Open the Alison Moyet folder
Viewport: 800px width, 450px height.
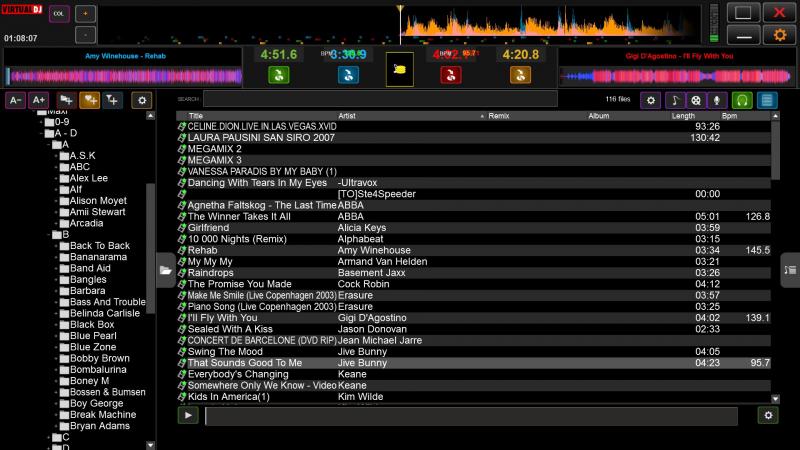pos(98,200)
